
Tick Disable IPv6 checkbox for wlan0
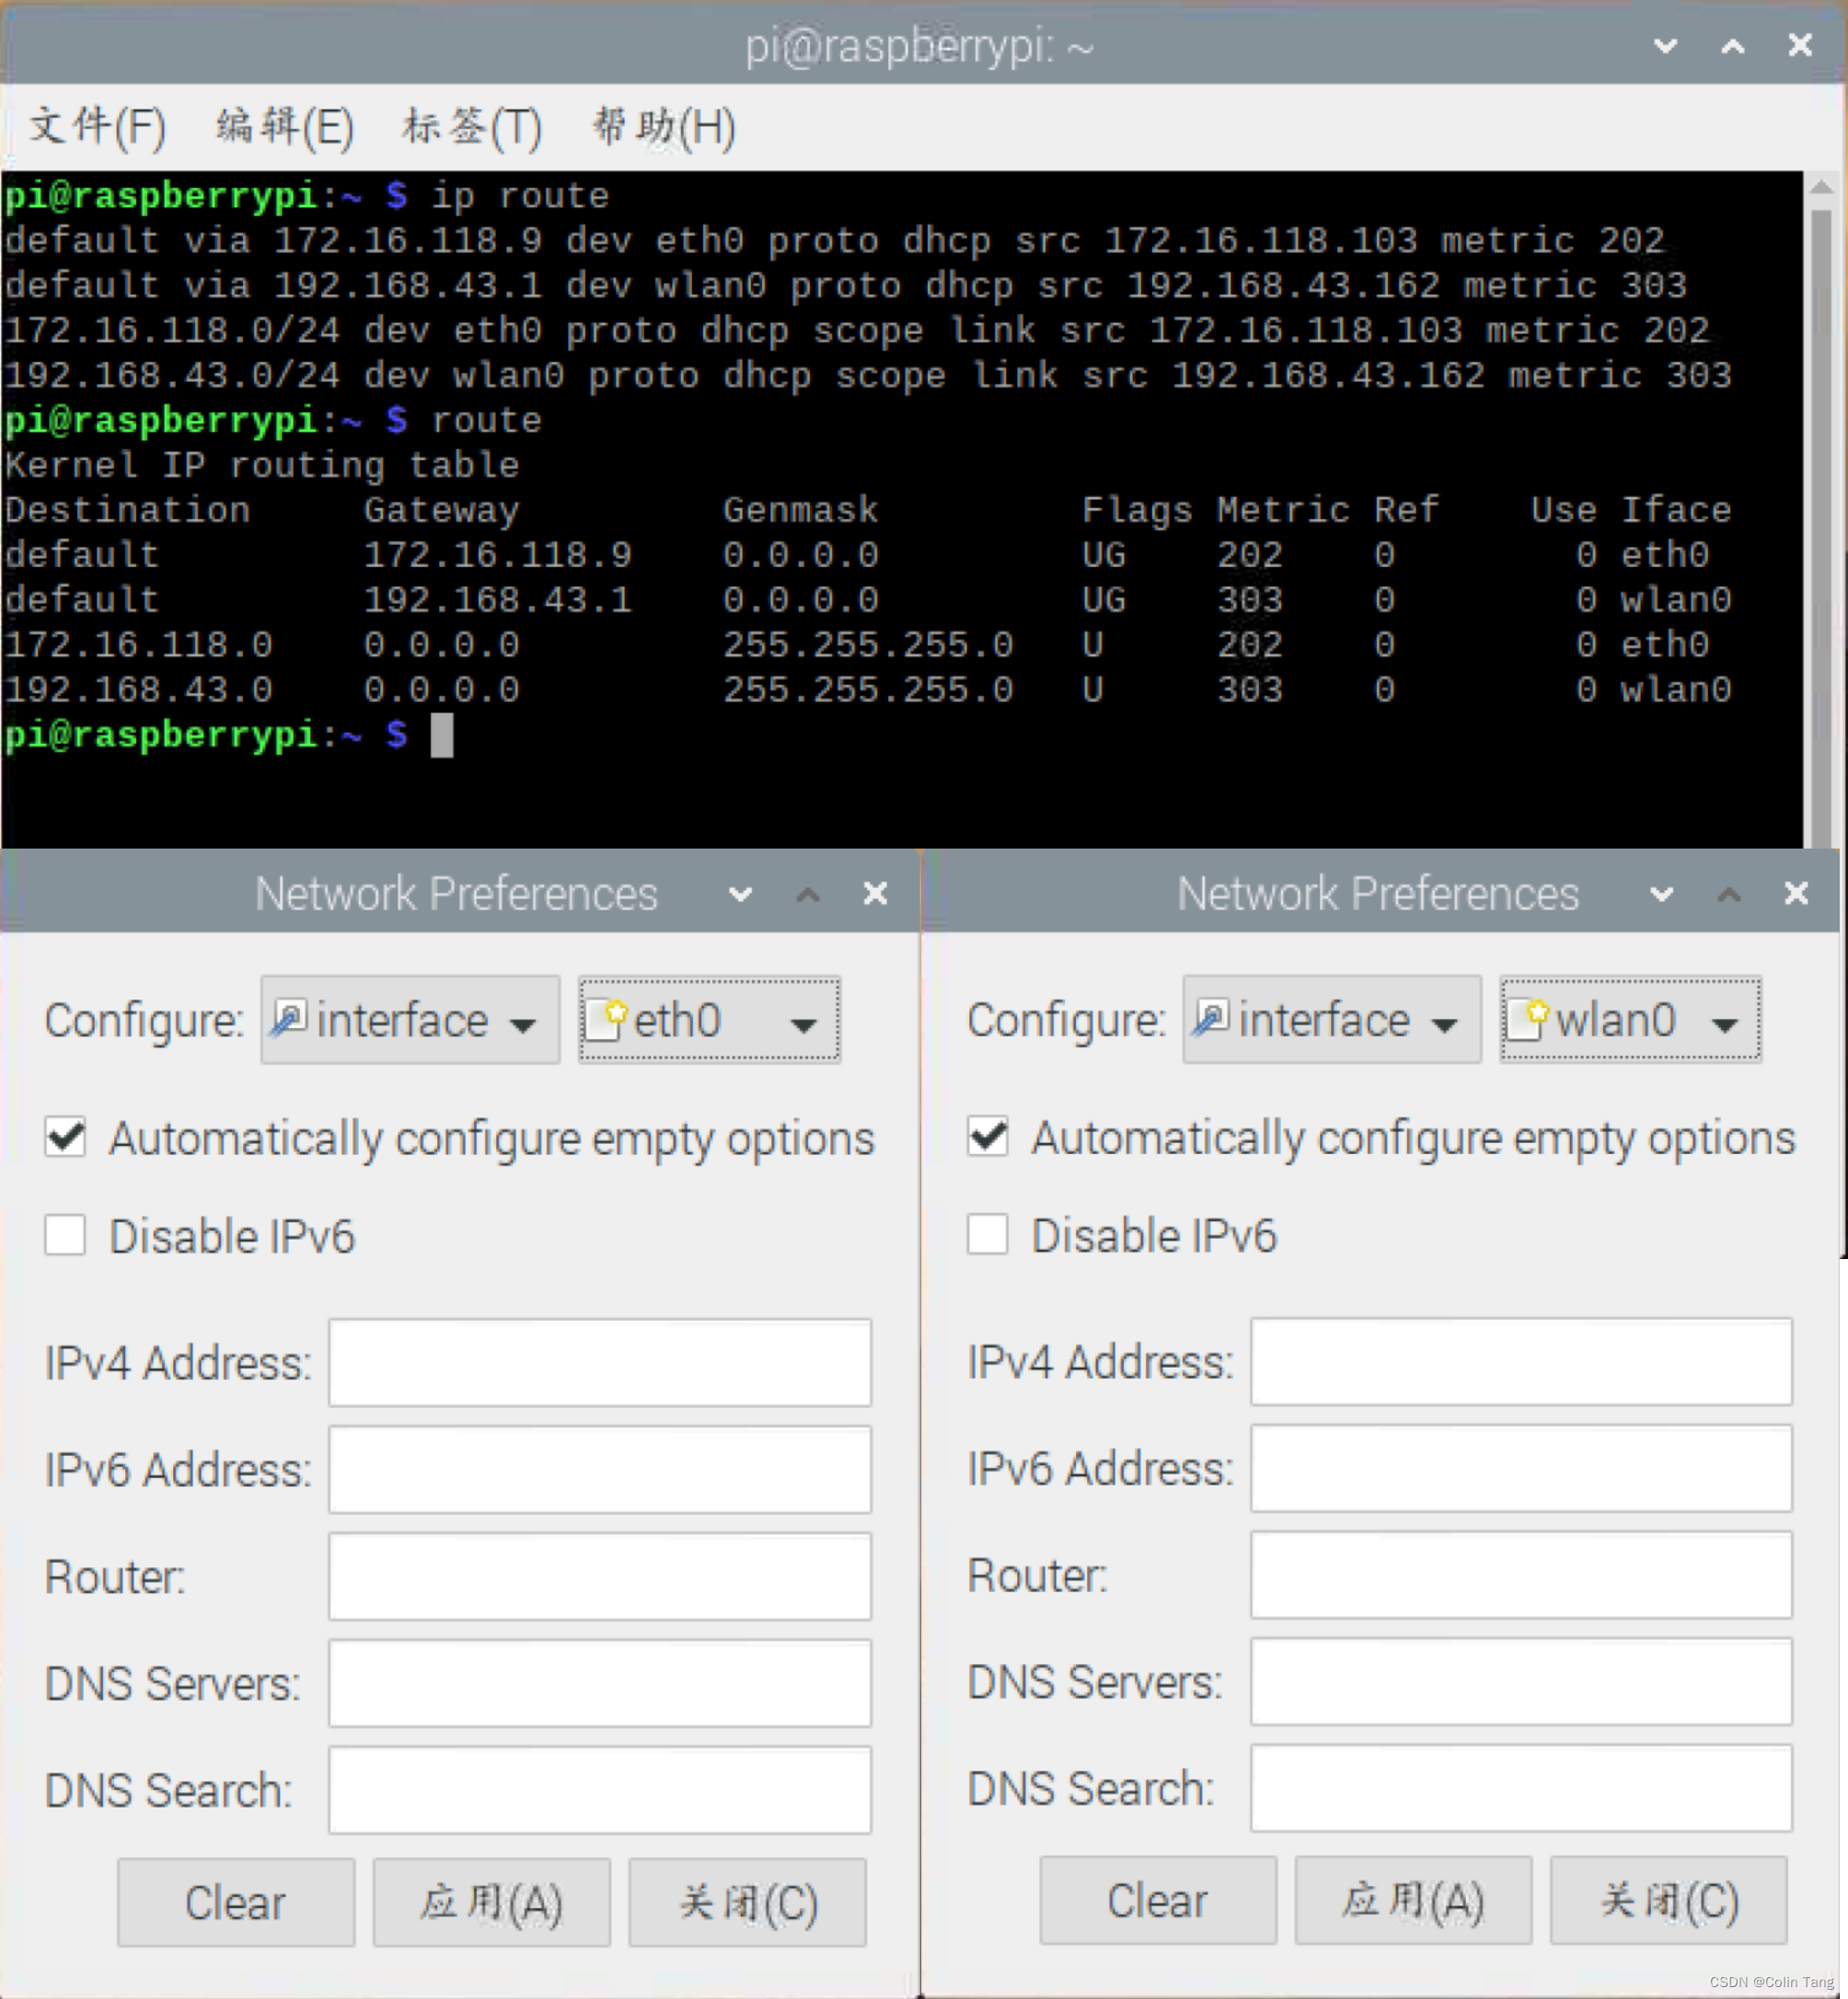pos(987,1235)
